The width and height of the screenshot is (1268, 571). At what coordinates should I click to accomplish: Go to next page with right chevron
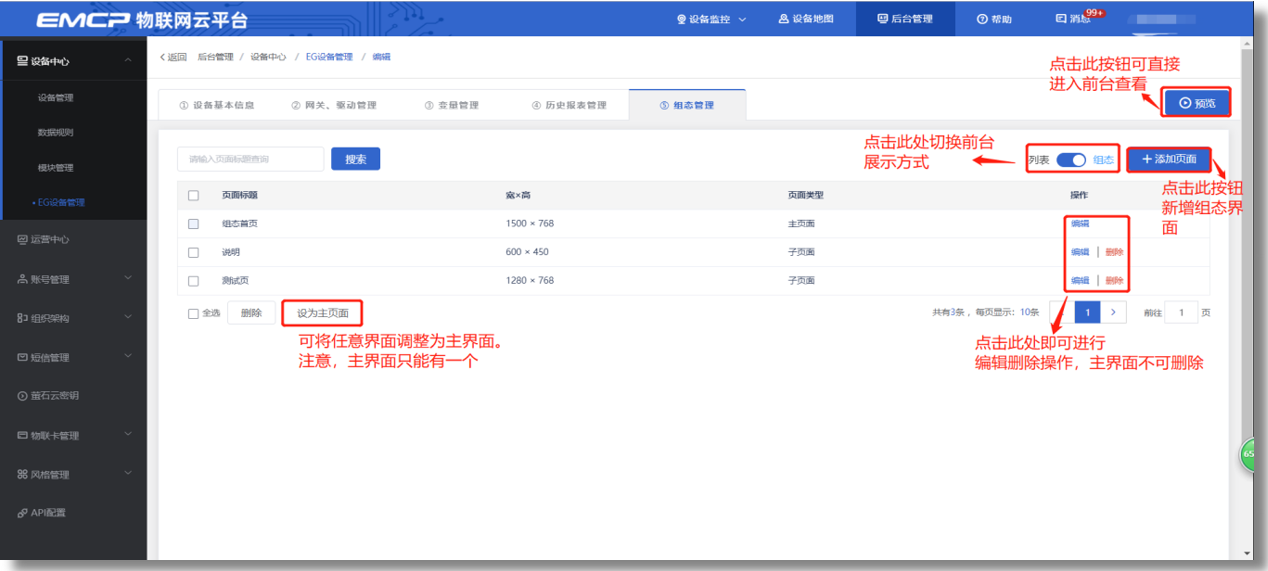pos(1113,313)
